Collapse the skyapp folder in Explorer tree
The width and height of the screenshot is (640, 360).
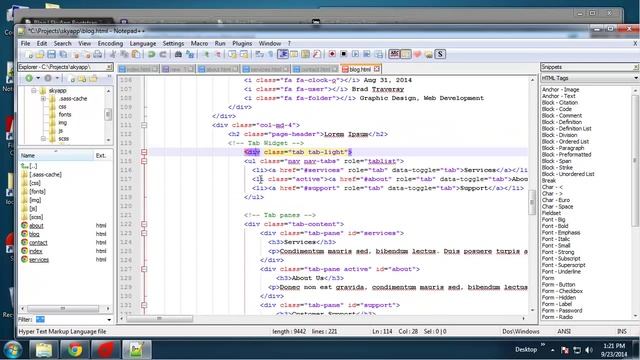(34, 91)
